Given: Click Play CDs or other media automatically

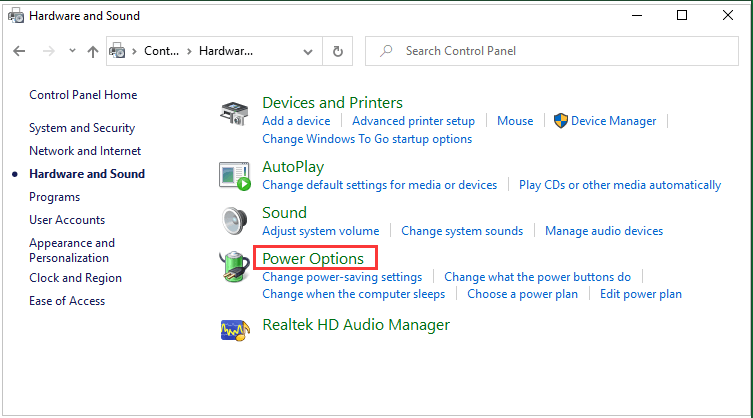Looking at the screenshot, I should (620, 185).
